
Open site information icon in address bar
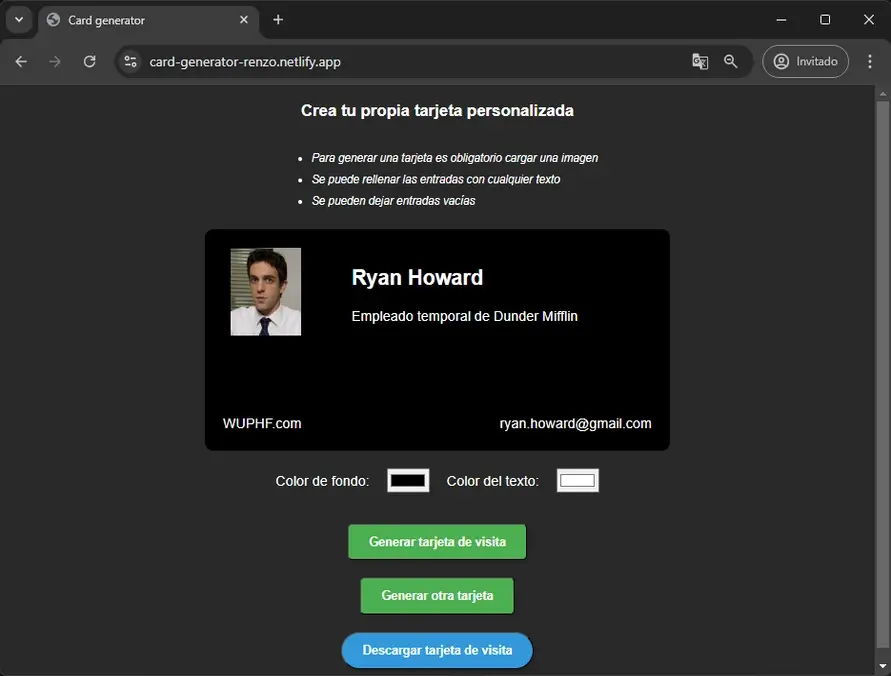(130, 61)
